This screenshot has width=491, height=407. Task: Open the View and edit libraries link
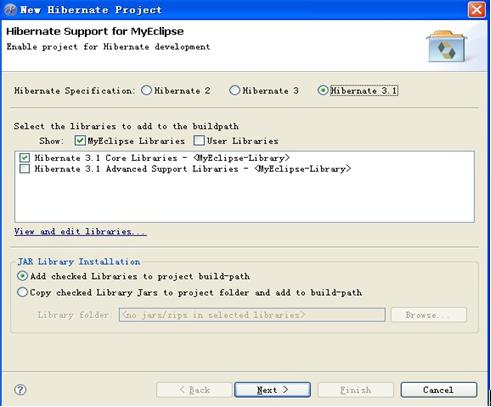click(x=80, y=231)
